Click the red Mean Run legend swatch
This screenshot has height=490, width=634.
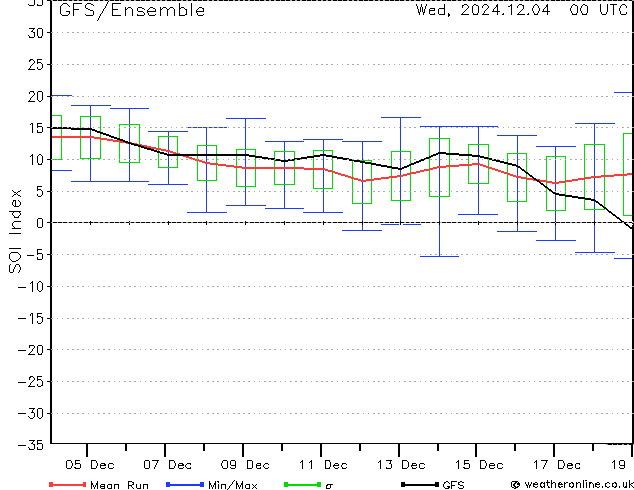point(67,484)
